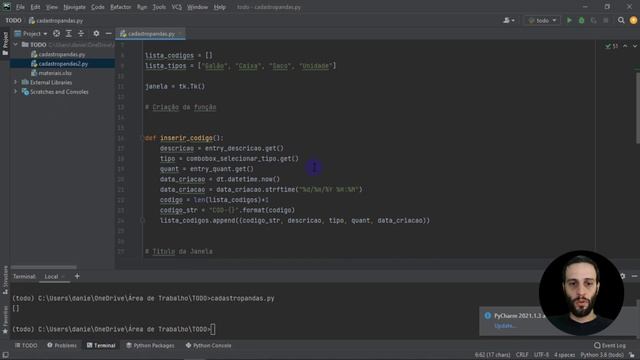Toggle the Terminal tool window button
The height and width of the screenshot is (360, 640).
(x=101, y=345)
